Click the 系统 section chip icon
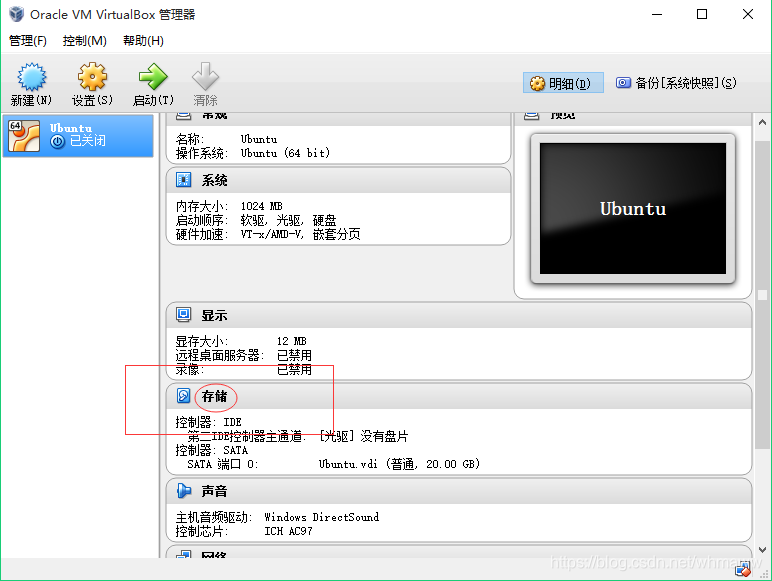772x581 pixels. [x=184, y=180]
